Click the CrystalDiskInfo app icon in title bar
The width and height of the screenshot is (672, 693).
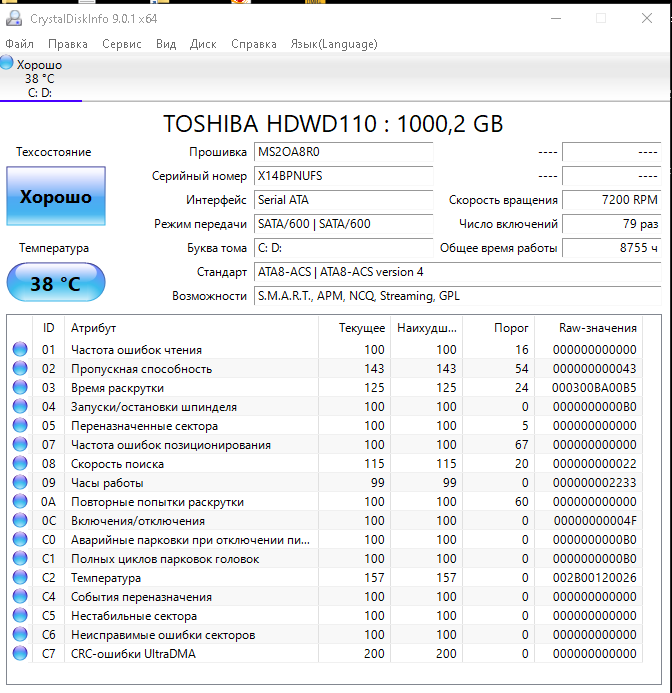[x=14, y=19]
